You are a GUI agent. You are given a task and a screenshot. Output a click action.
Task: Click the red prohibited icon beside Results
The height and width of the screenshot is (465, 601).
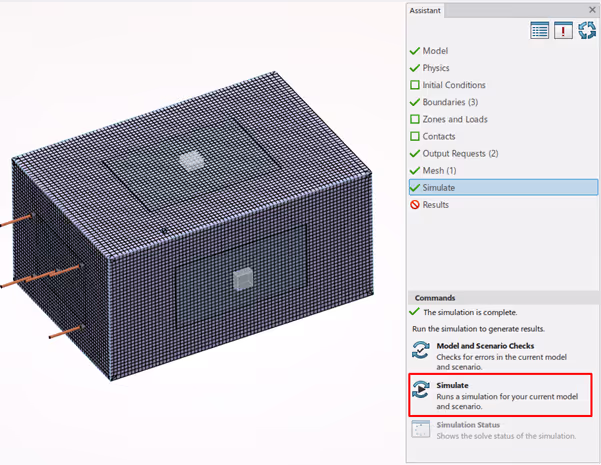click(415, 205)
